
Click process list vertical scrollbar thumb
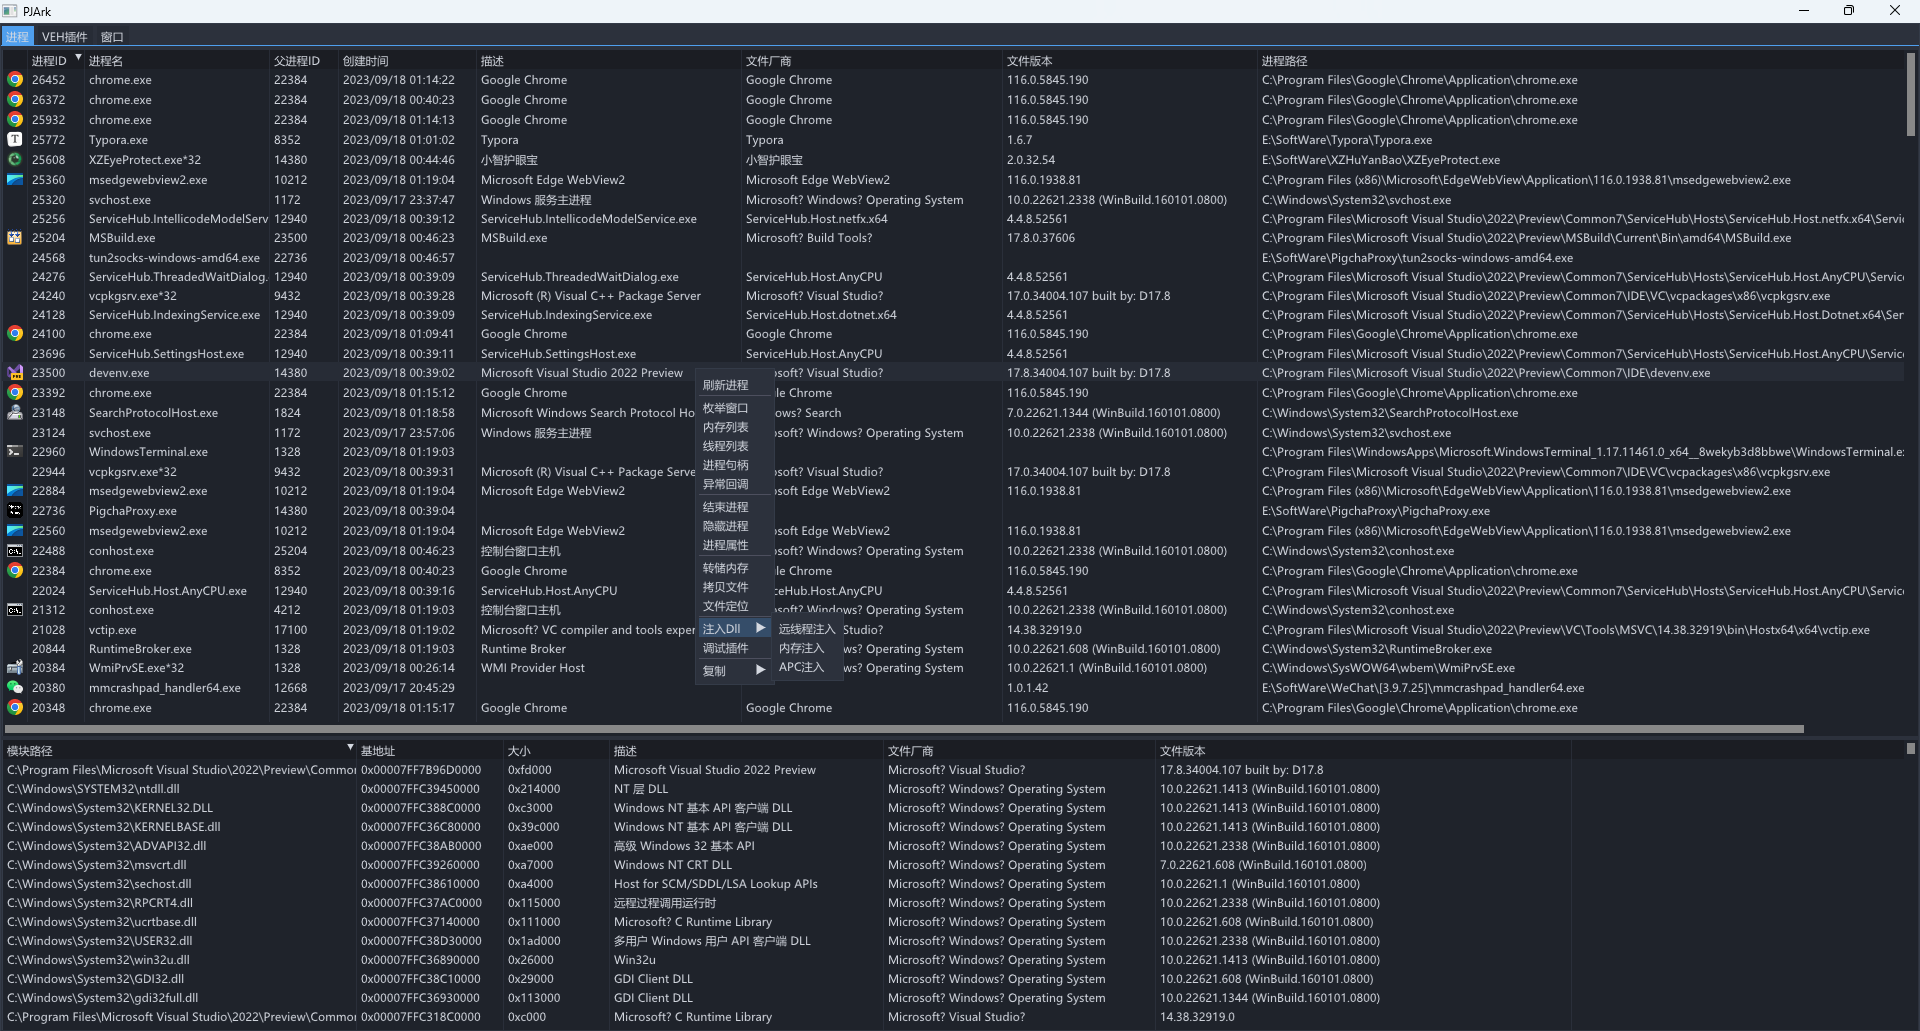[x=1911, y=95]
